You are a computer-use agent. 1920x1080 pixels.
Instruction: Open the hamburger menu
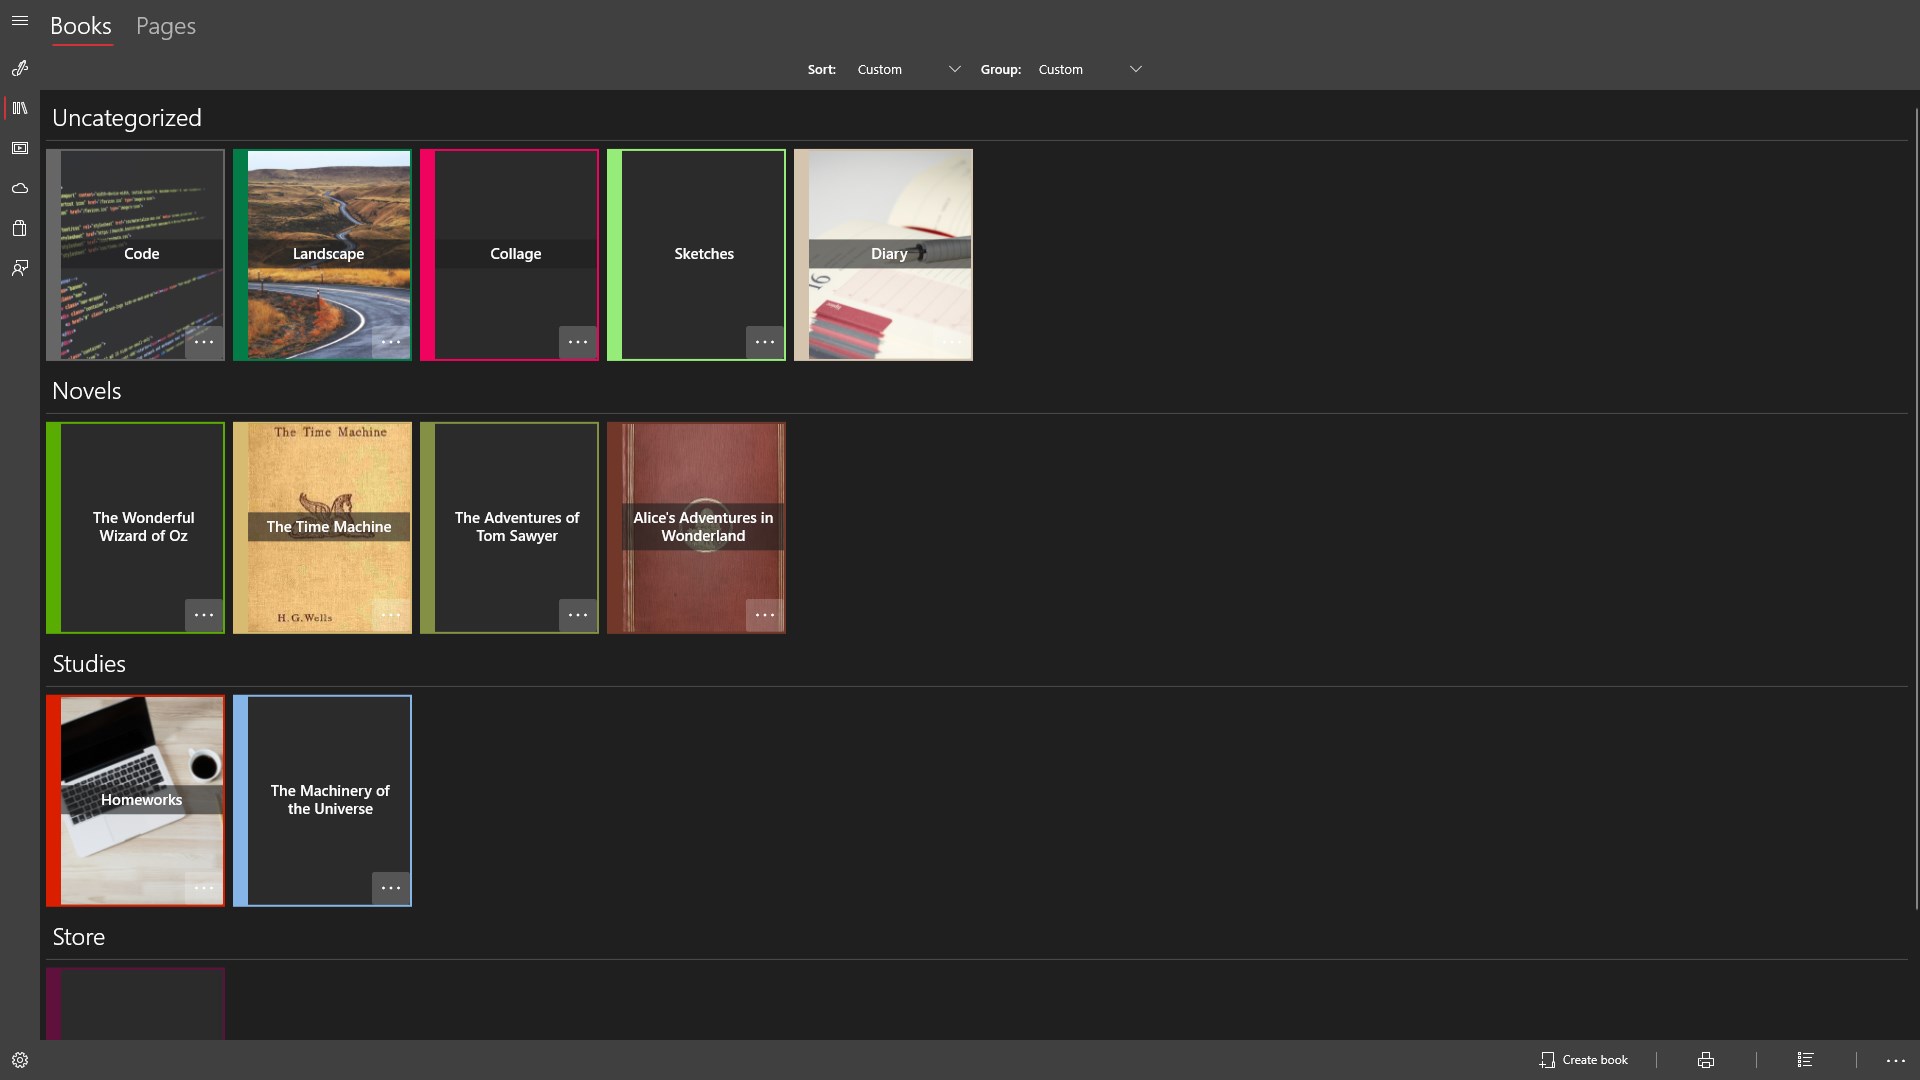pos(20,20)
